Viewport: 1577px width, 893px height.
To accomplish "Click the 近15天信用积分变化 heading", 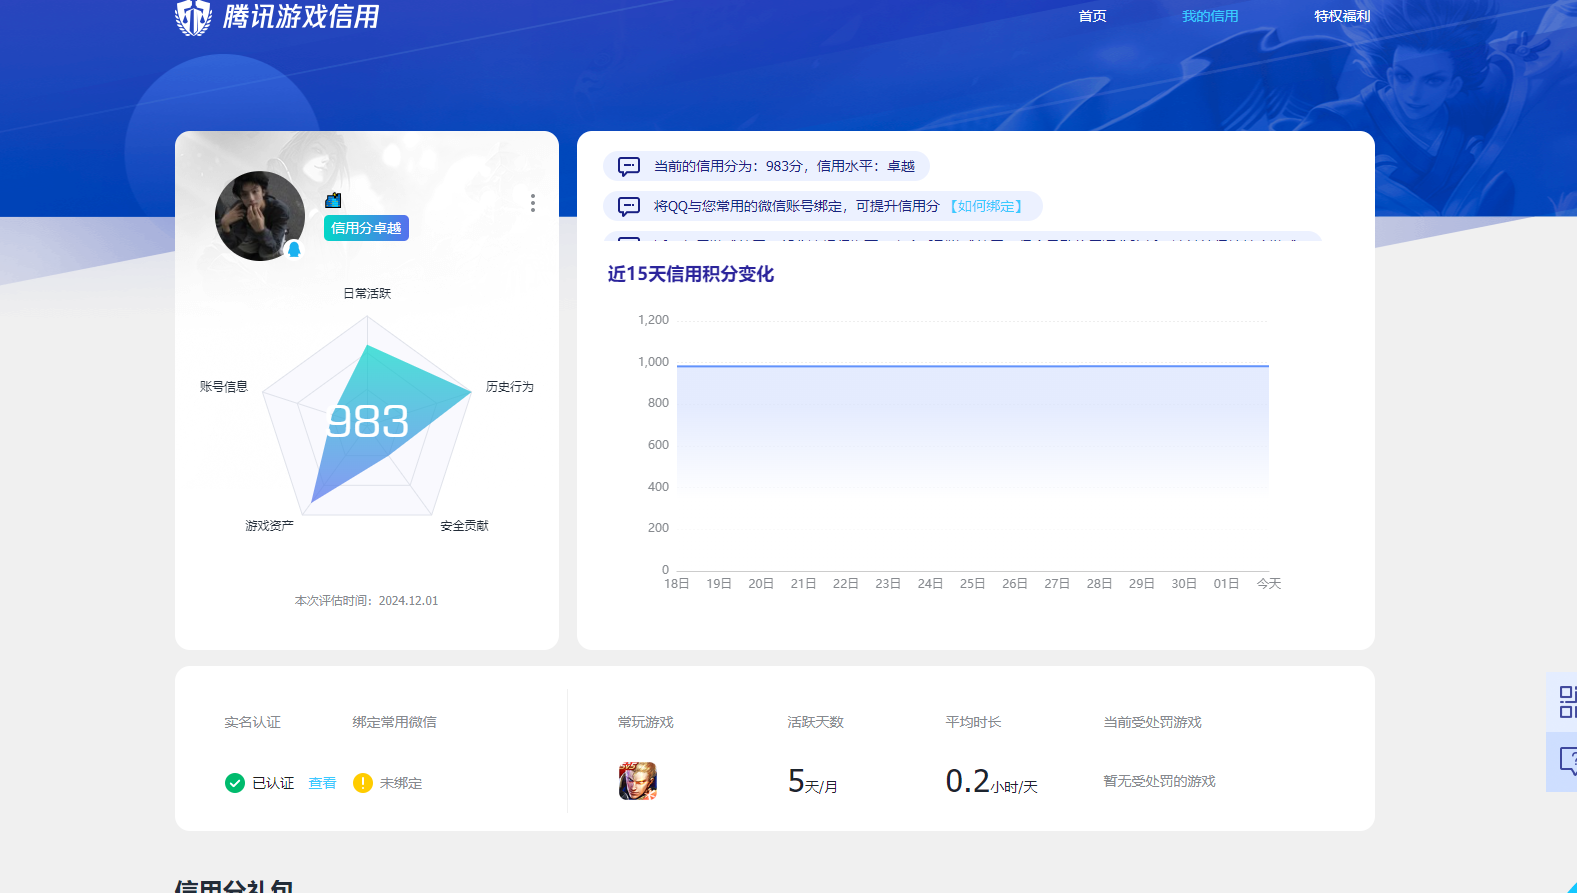I will point(691,274).
